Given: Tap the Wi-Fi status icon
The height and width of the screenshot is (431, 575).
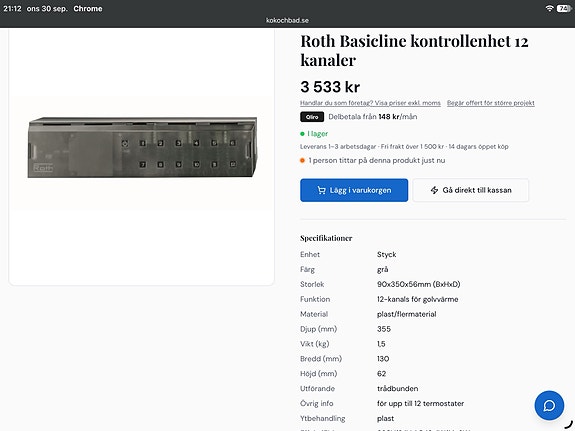Looking at the screenshot, I should [x=549, y=8].
